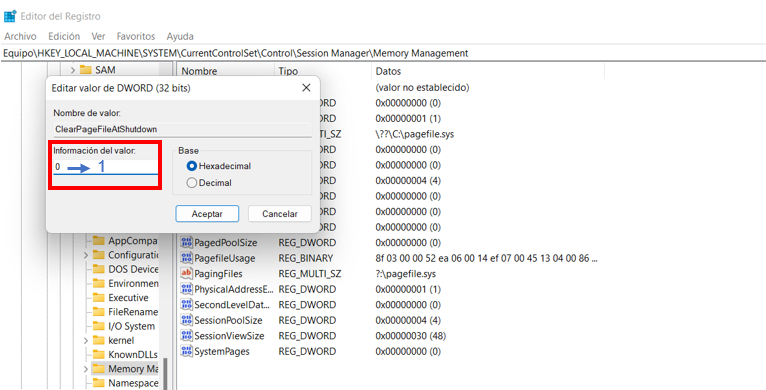The height and width of the screenshot is (390, 766).
Task: Expand the kernel tree node
Action: 86,341
